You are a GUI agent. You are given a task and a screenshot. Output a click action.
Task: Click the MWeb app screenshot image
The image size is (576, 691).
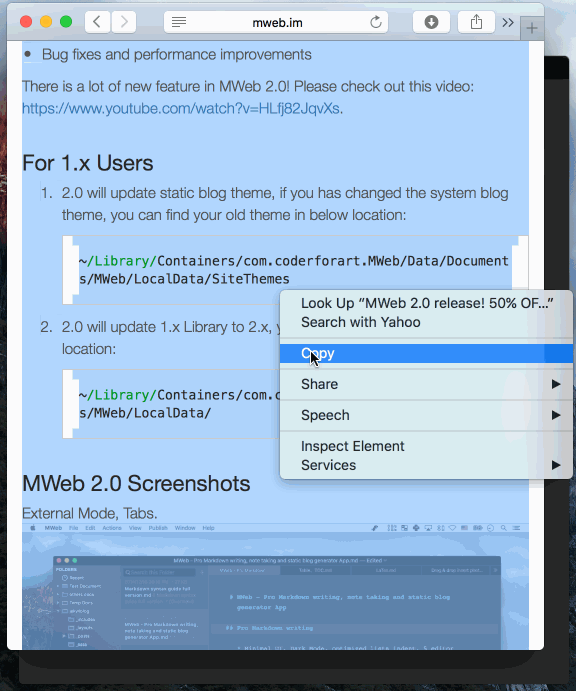275,587
